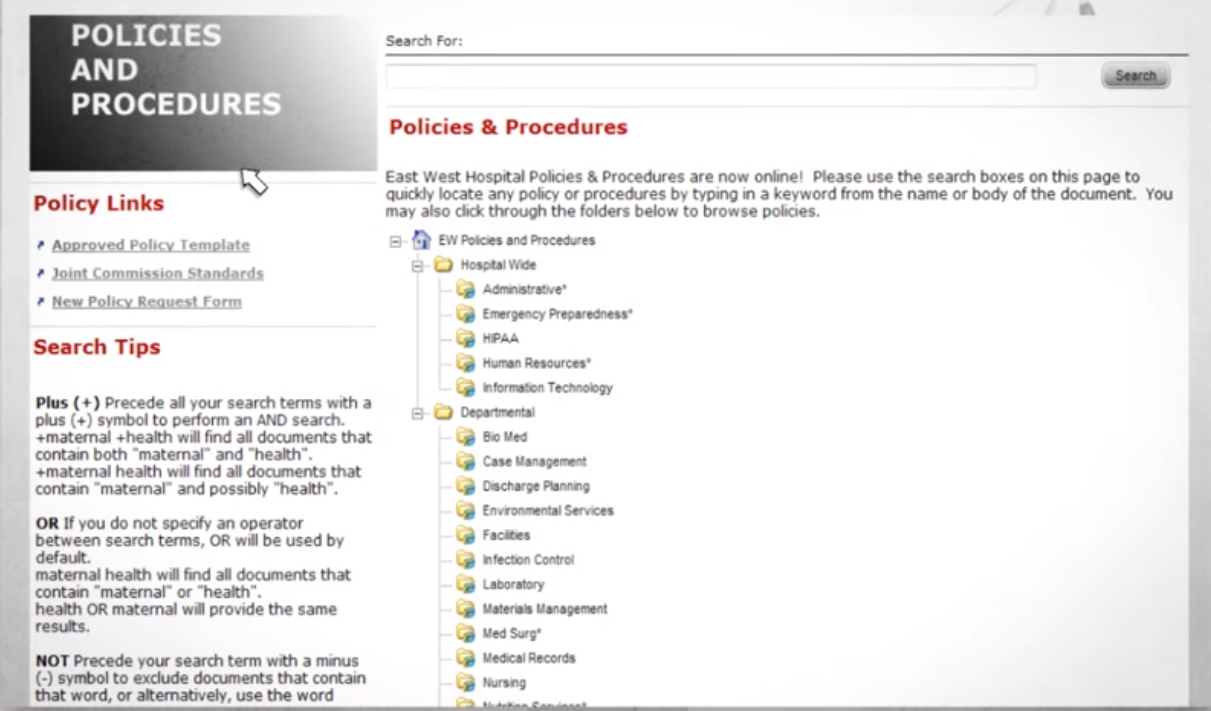This screenshot has width=1211, height=711.
Task: Open the Bio Med policies label
Action: [505, 437]
